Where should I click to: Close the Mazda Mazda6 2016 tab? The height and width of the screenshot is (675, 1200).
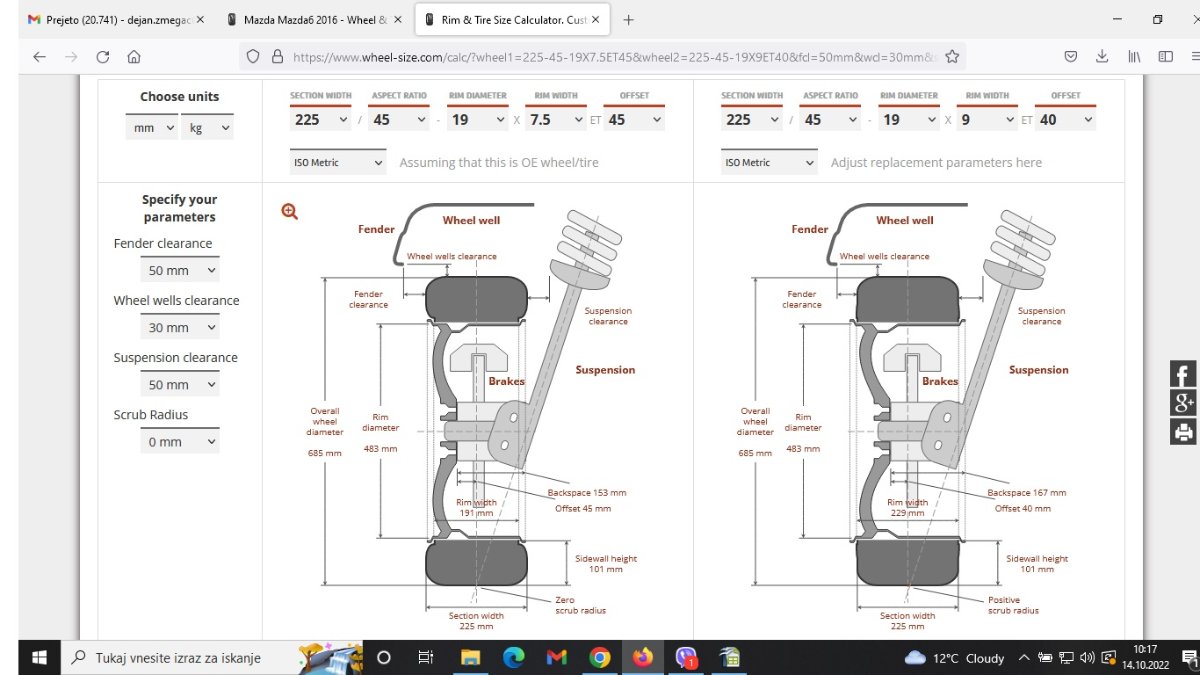tap(397, 19)
